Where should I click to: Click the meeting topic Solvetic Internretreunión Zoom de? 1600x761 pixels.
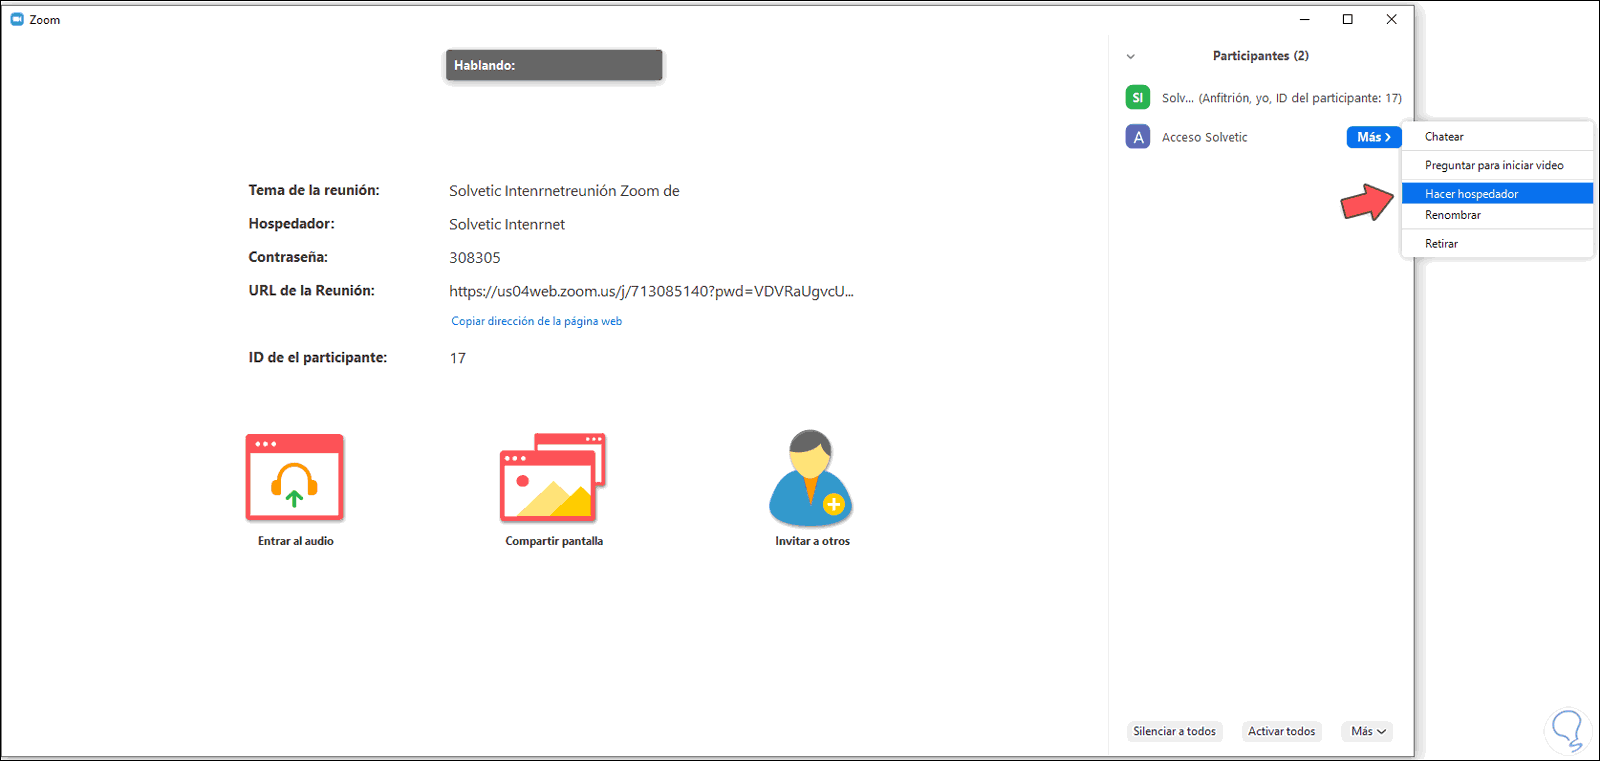pyautogui.click(x=564, y=191)
